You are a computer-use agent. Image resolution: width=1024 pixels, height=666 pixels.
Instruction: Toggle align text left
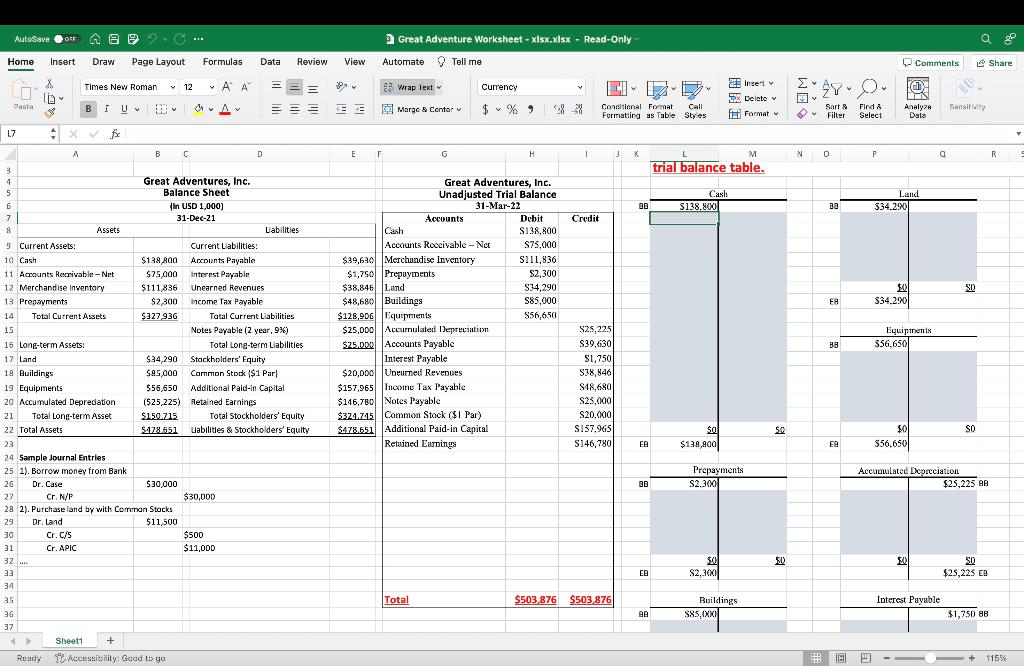point(276,109)
